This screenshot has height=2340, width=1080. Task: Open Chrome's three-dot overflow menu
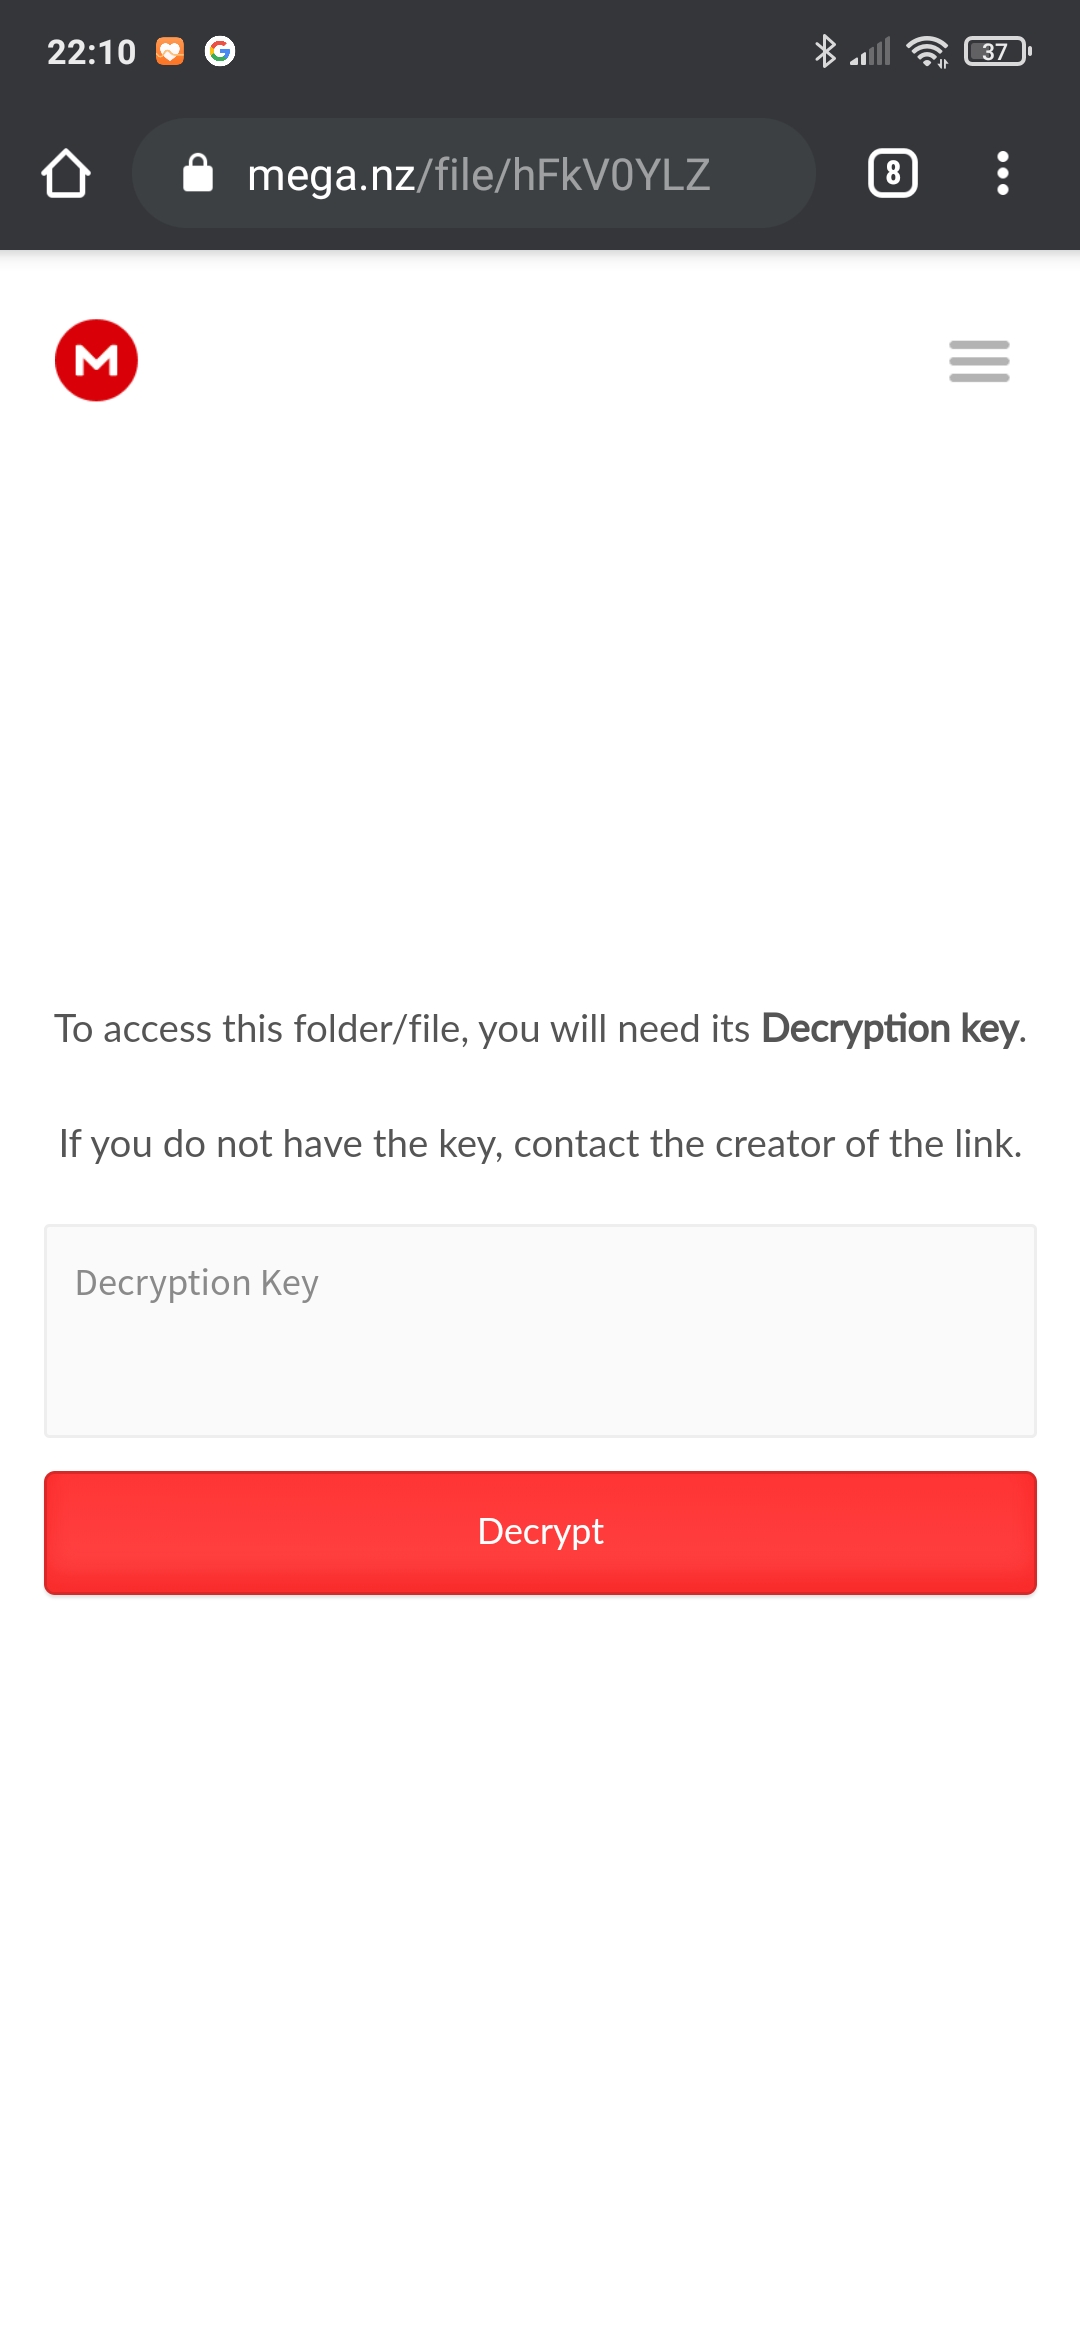coord(1002,174)
